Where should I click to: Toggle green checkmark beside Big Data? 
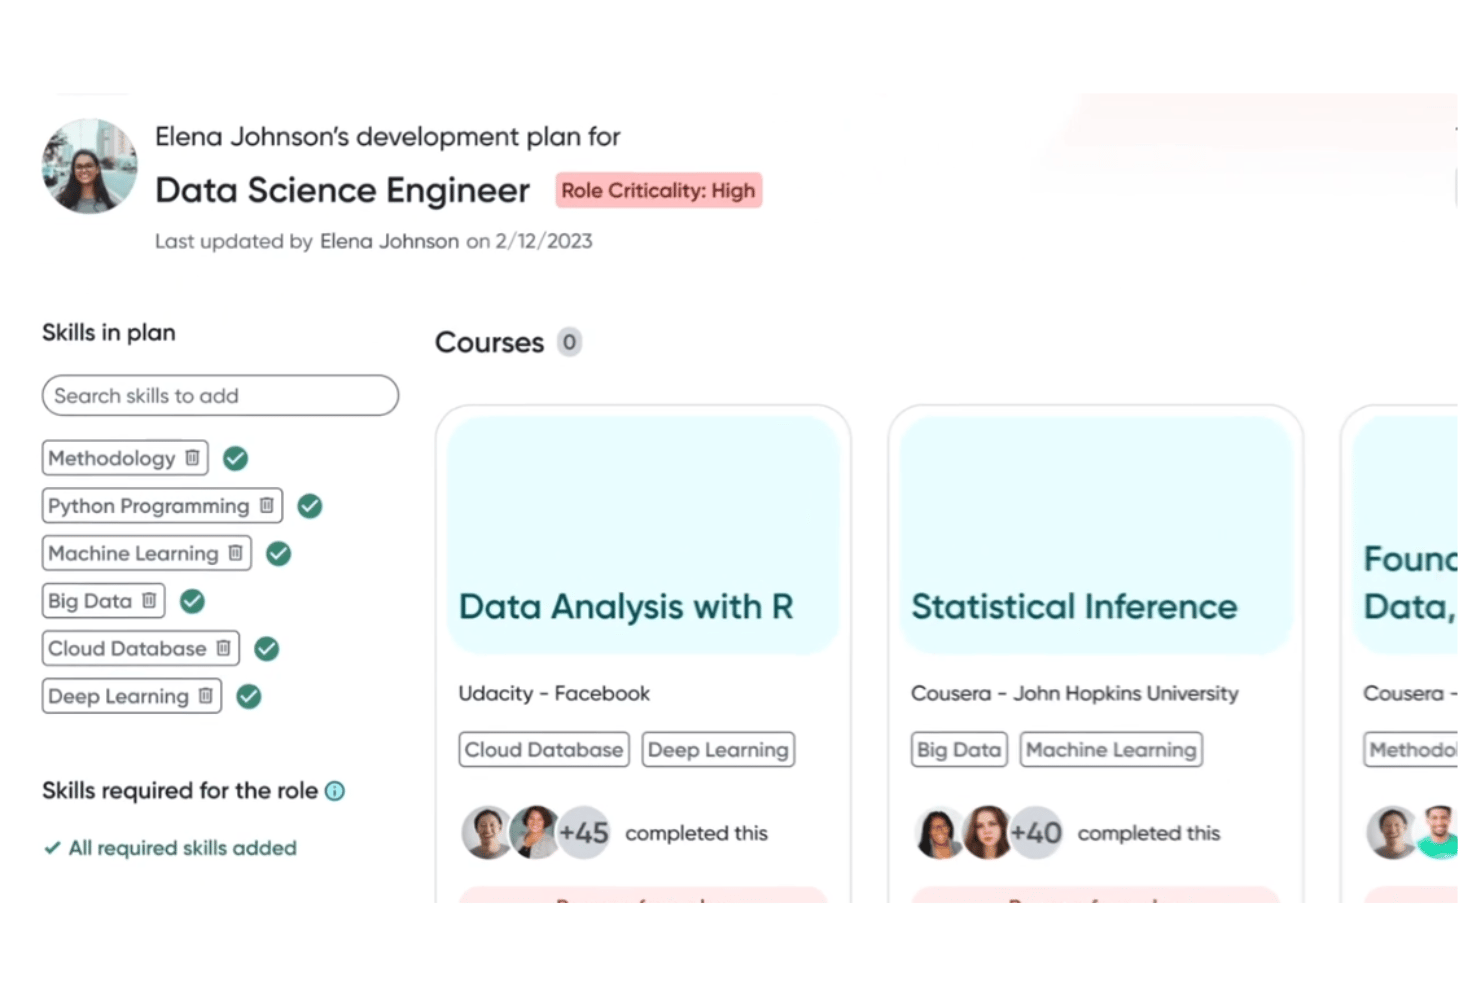(x=192, y=601)
